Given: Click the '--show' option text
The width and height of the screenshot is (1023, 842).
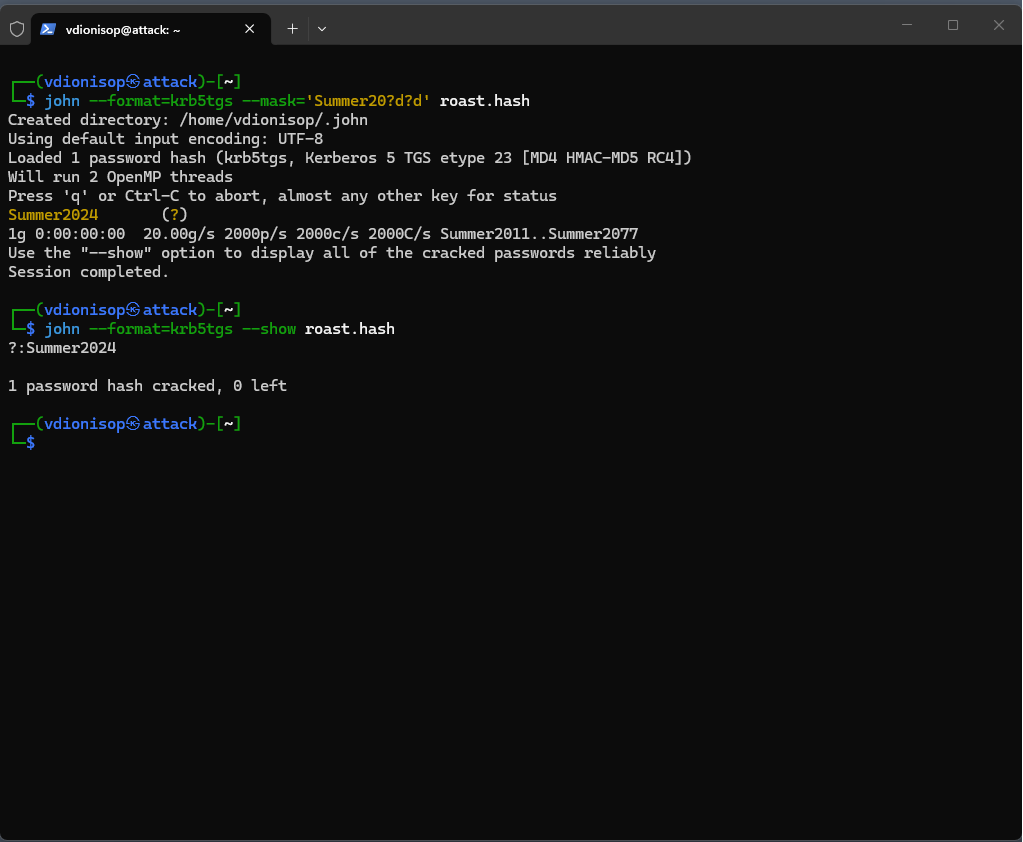Looking at the screenshot, I should tap(269, 329).
